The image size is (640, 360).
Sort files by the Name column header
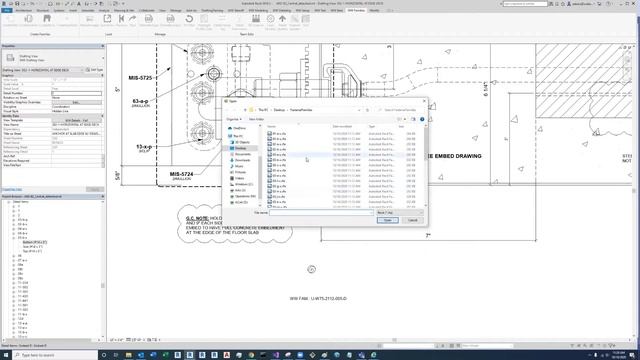(x=271, y=127)
